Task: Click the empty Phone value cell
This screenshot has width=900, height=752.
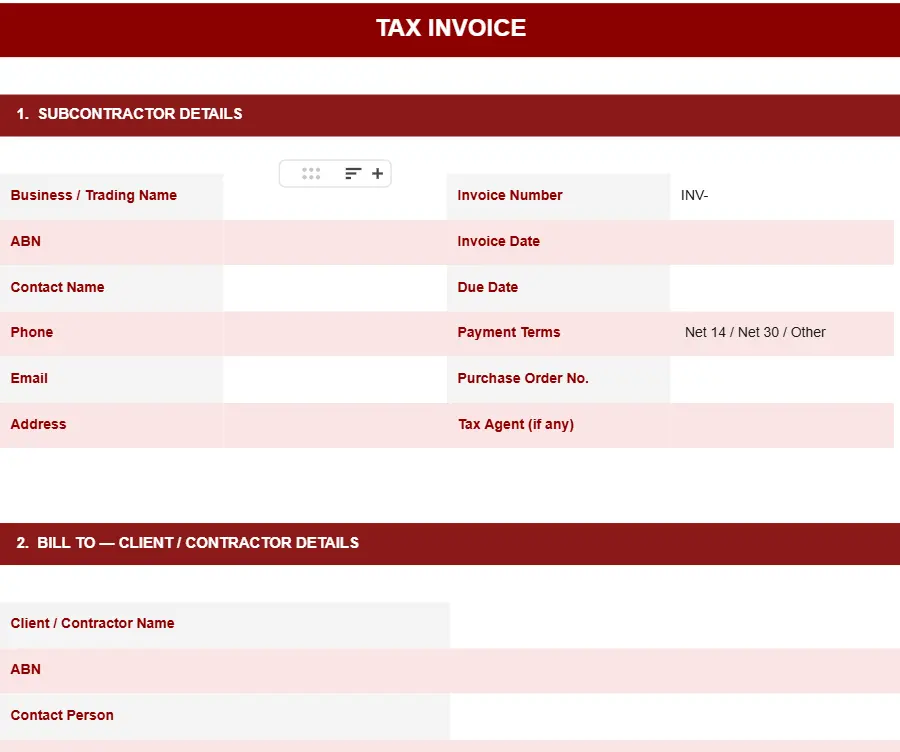Action: tap(334, 333)
